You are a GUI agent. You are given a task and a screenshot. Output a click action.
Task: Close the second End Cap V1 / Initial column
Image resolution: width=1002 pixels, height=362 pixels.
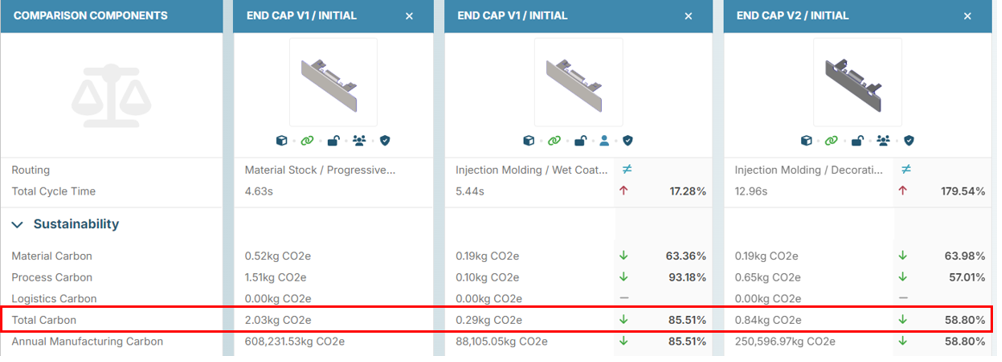click(688, 16)
